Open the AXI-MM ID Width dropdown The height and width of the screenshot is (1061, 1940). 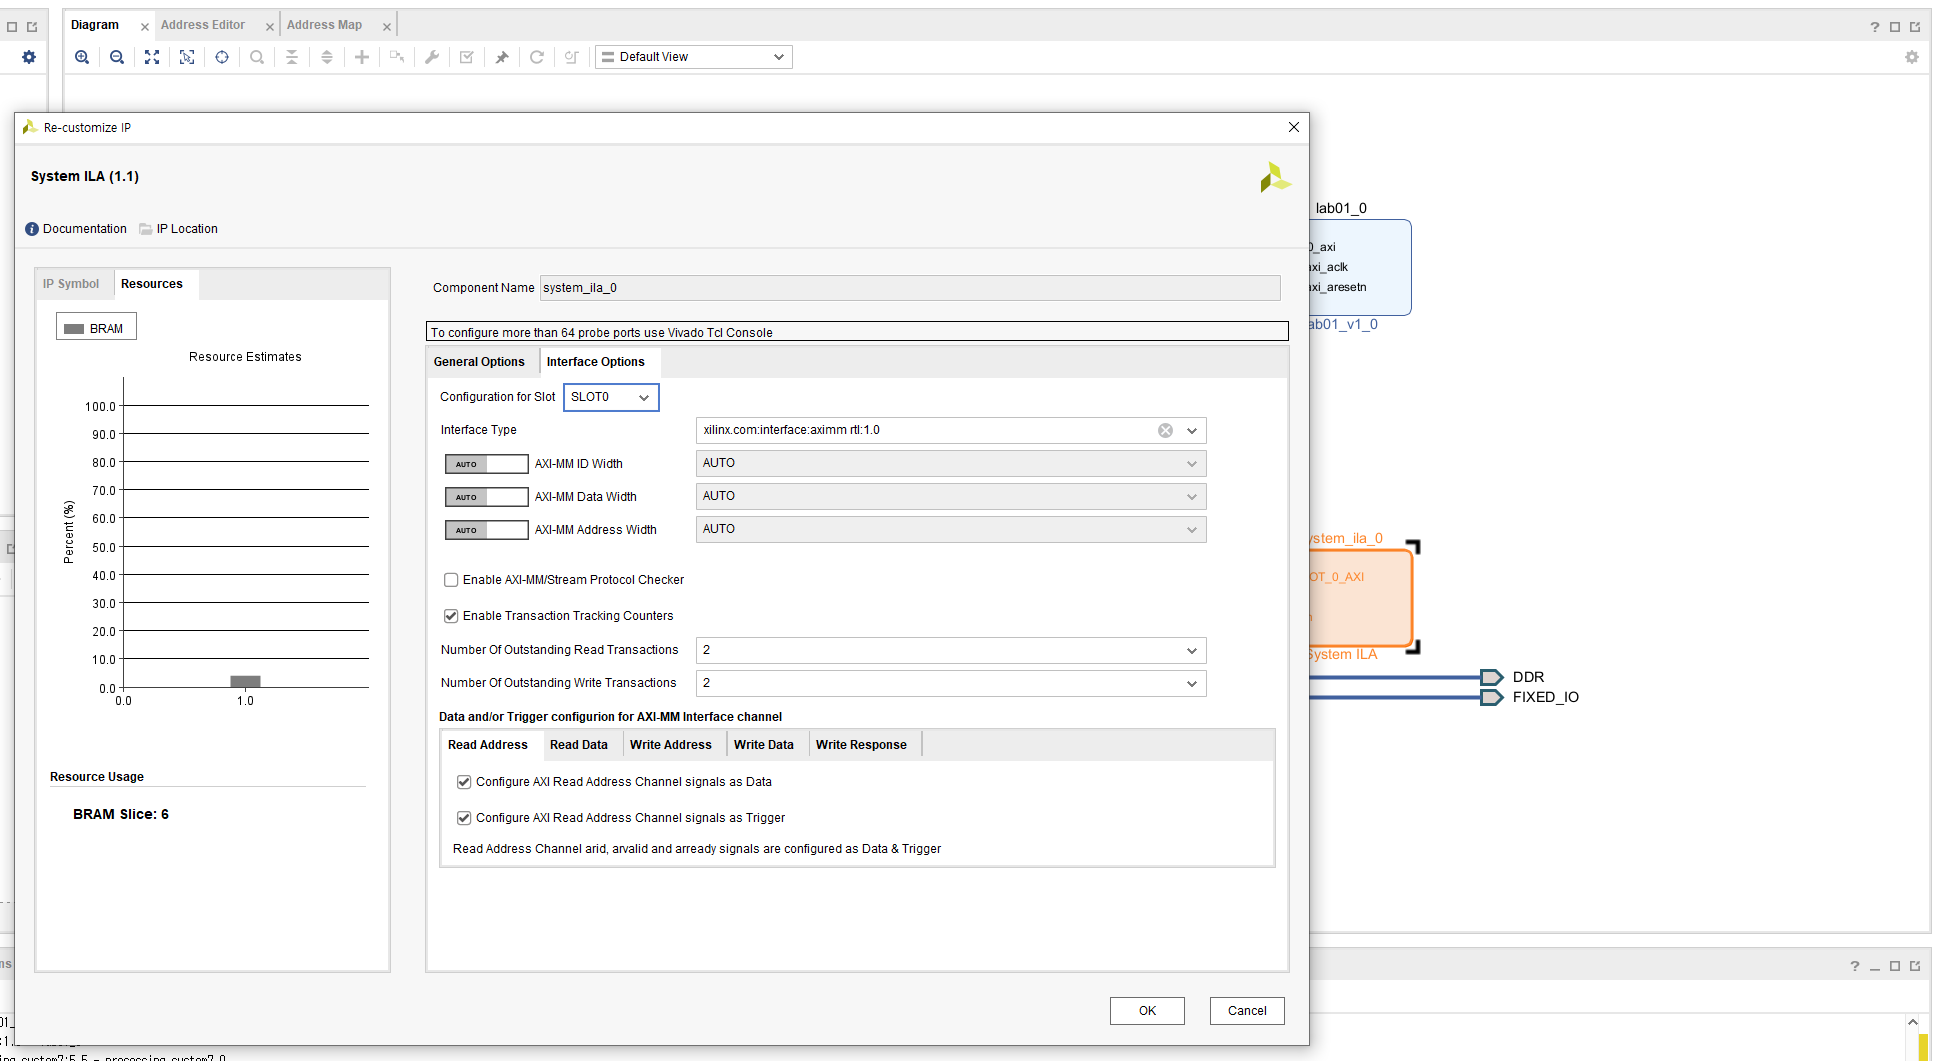click(x=951, y=463)
